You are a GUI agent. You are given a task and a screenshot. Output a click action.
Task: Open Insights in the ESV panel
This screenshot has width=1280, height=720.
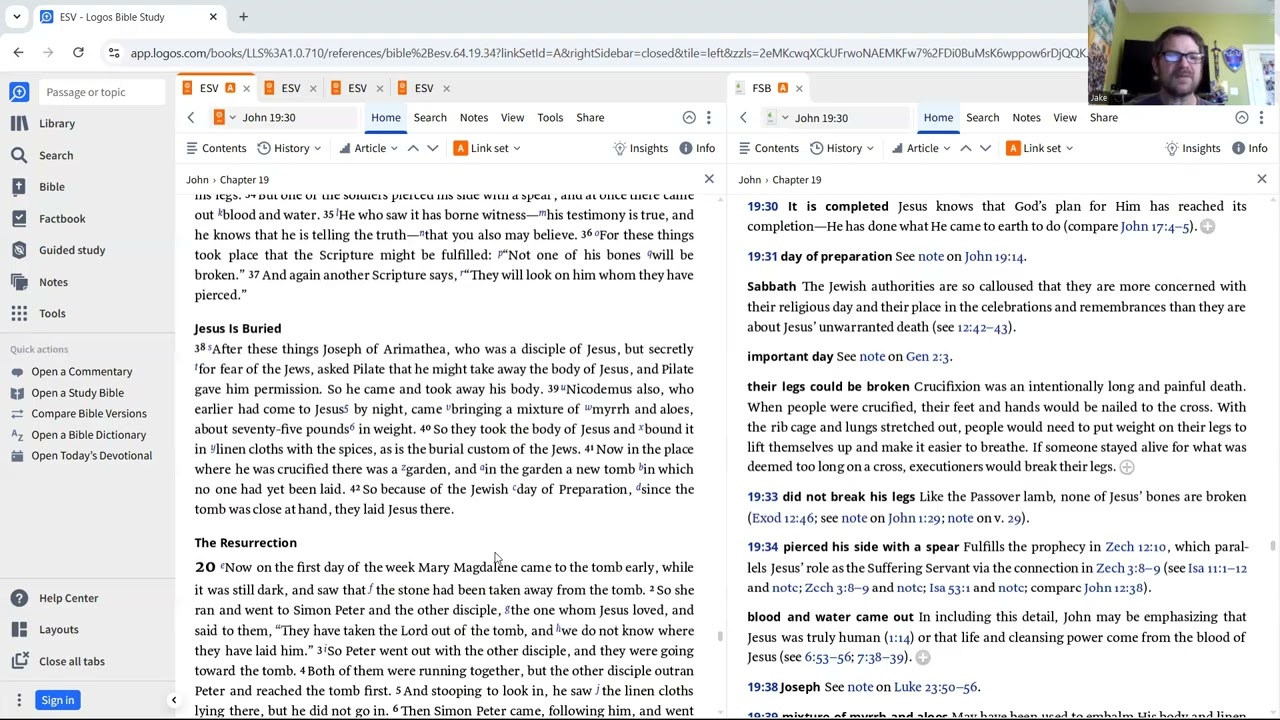coord(640,148)
